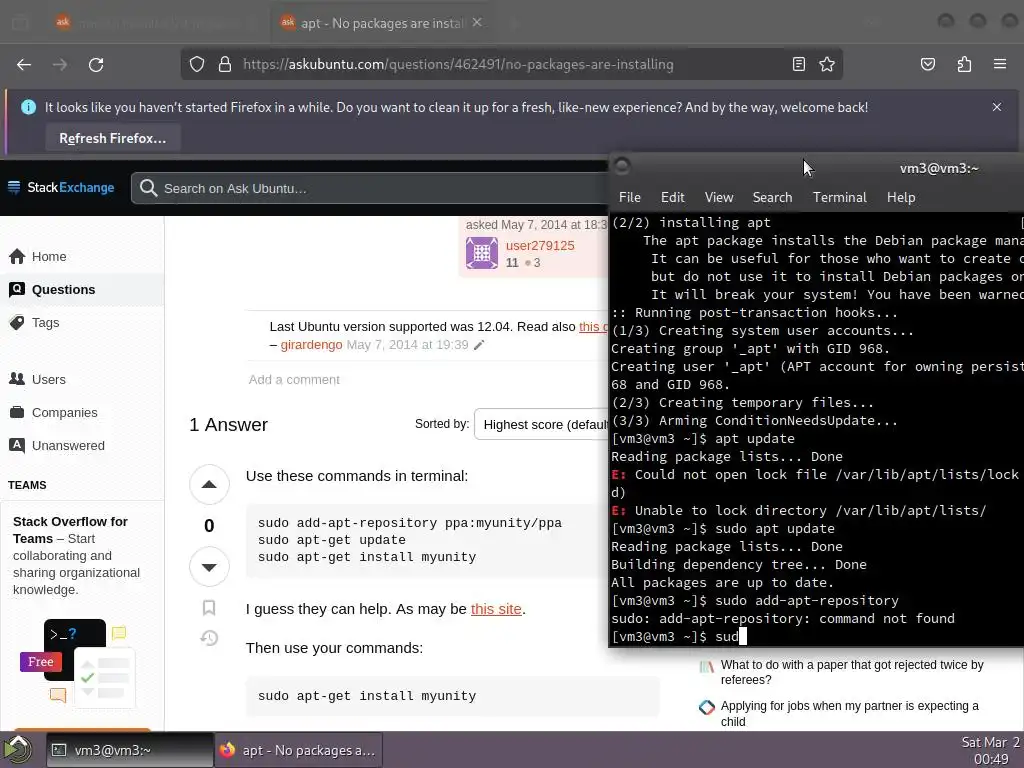Click '1 Answer' heading
1024x768 pixels.
coord(229,425)
